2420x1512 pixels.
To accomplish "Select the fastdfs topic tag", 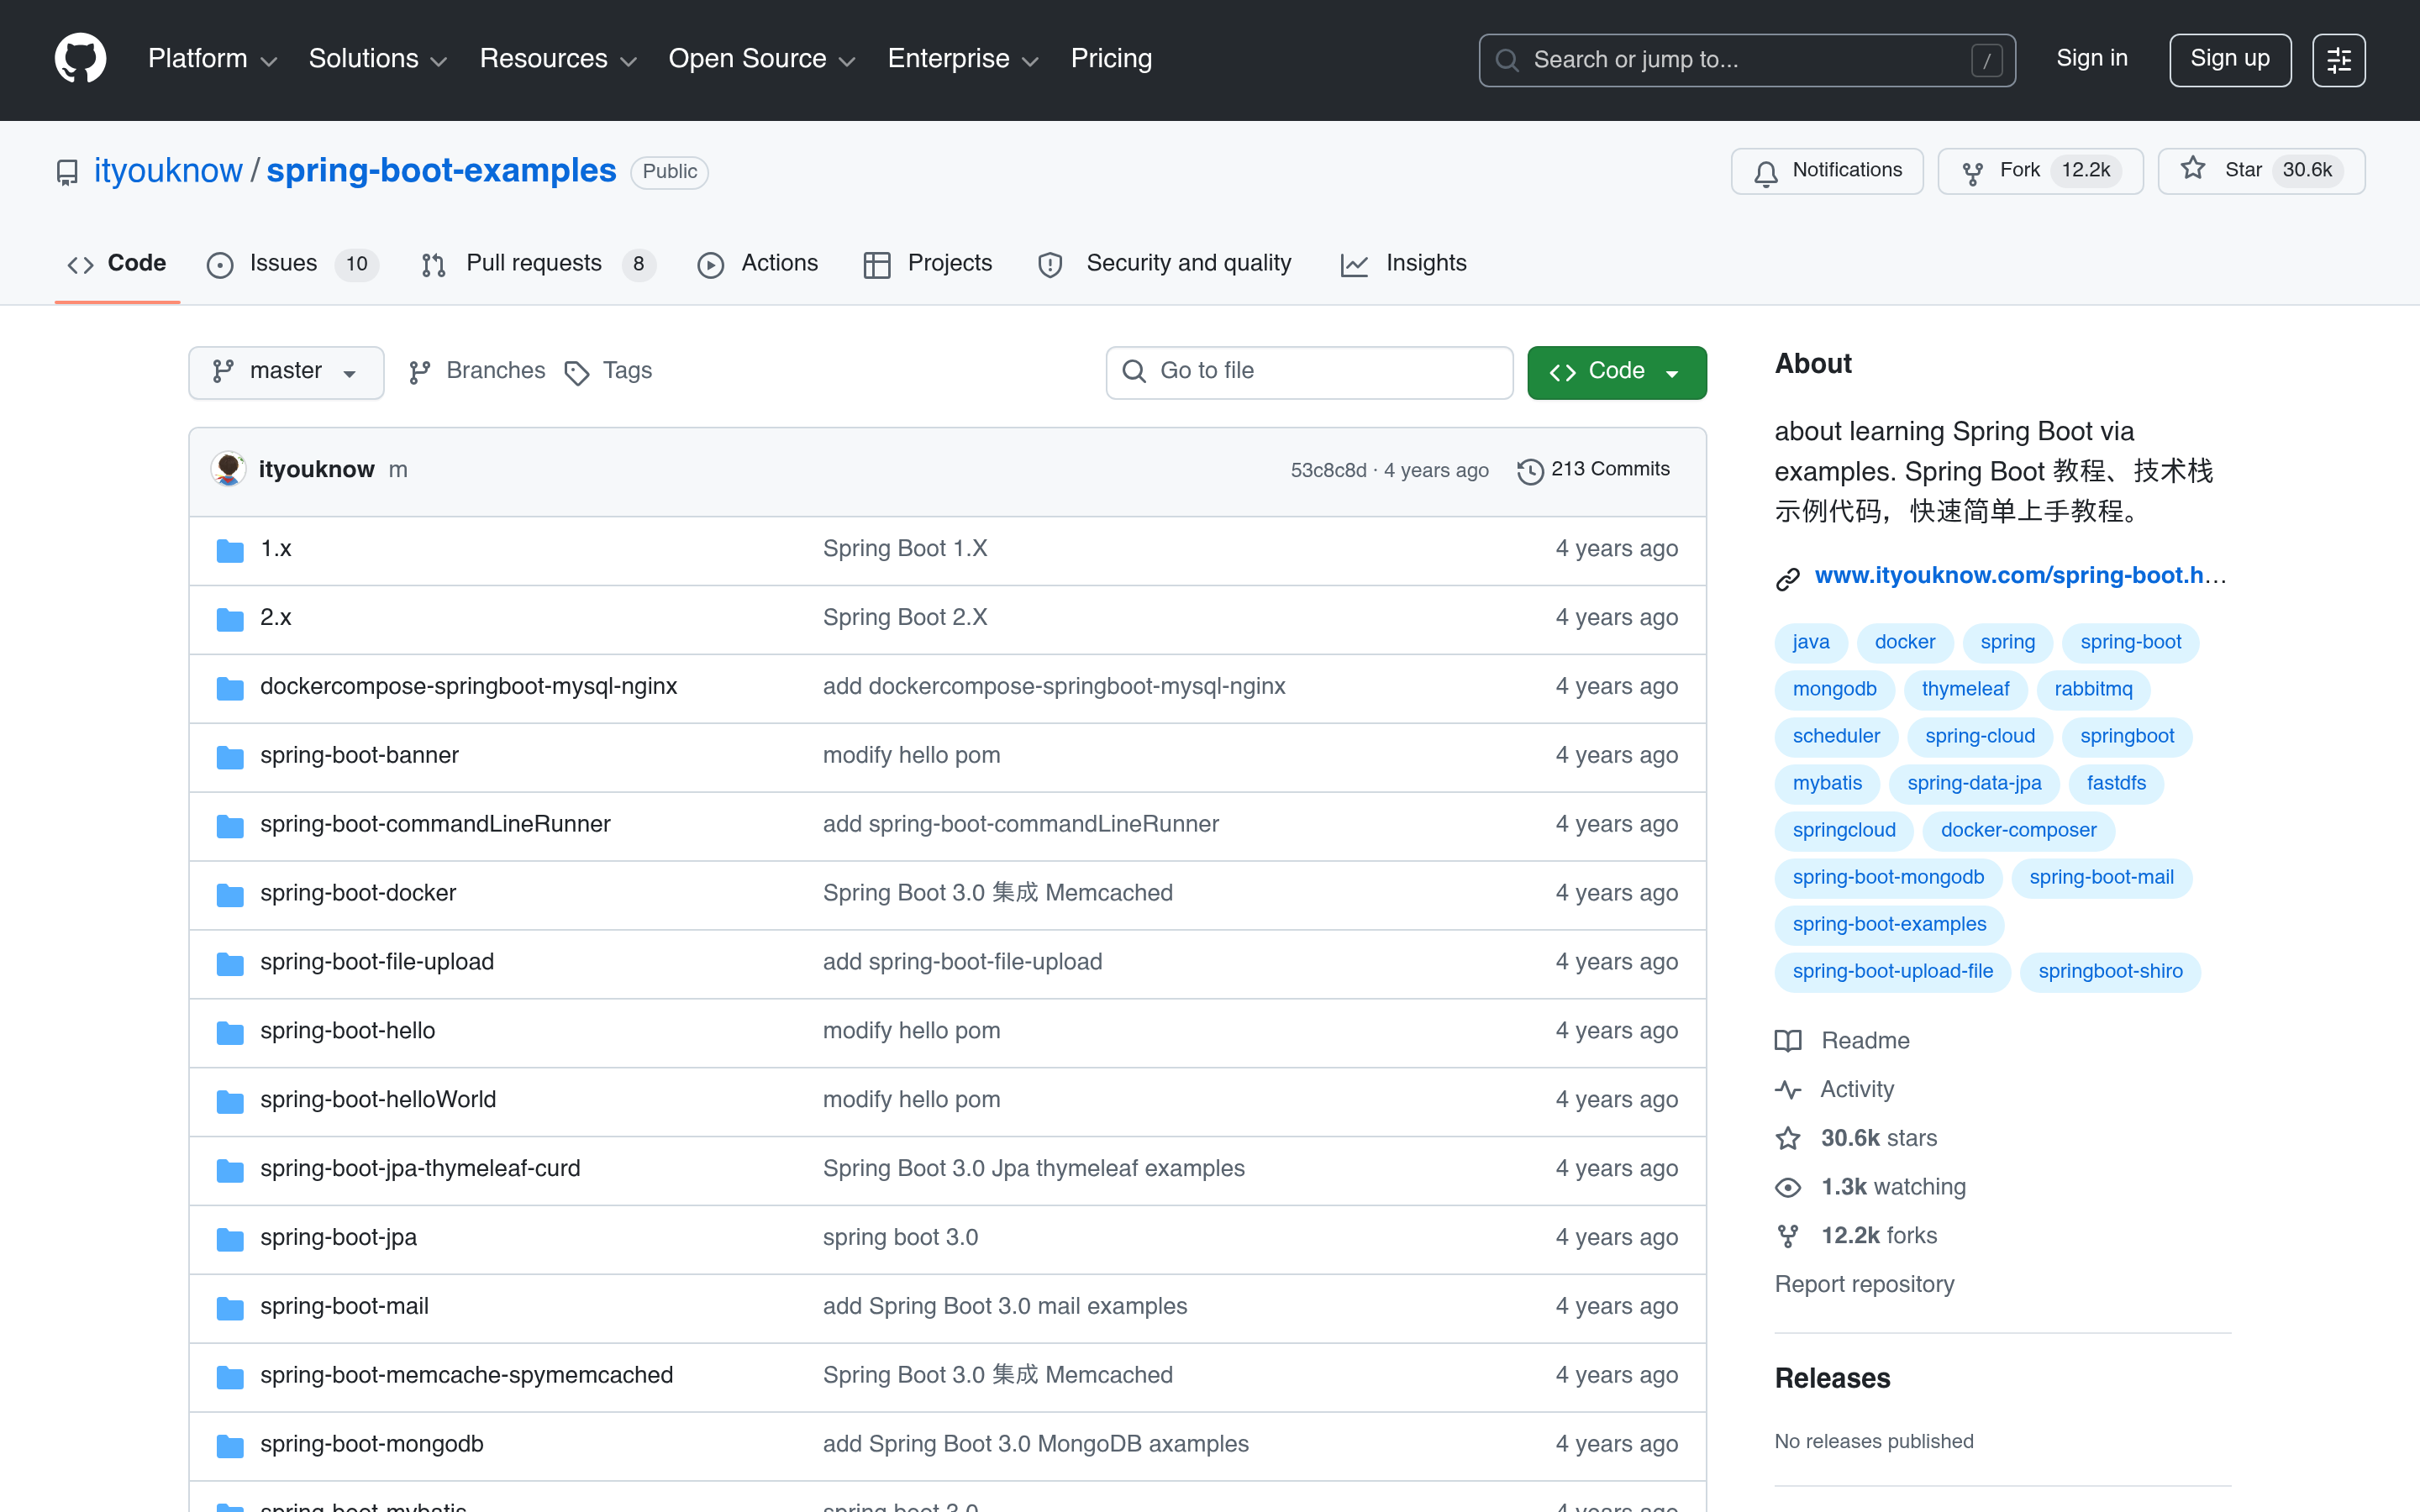I will click(2116, 783).
